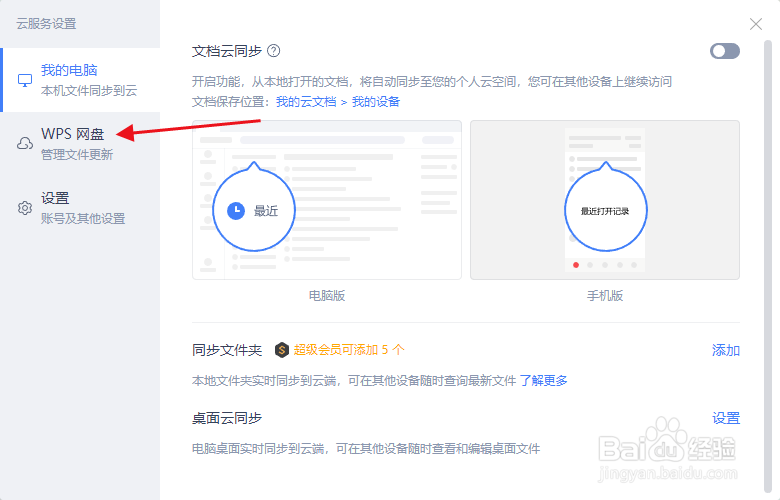Open the 我的云文档 link

306,102
